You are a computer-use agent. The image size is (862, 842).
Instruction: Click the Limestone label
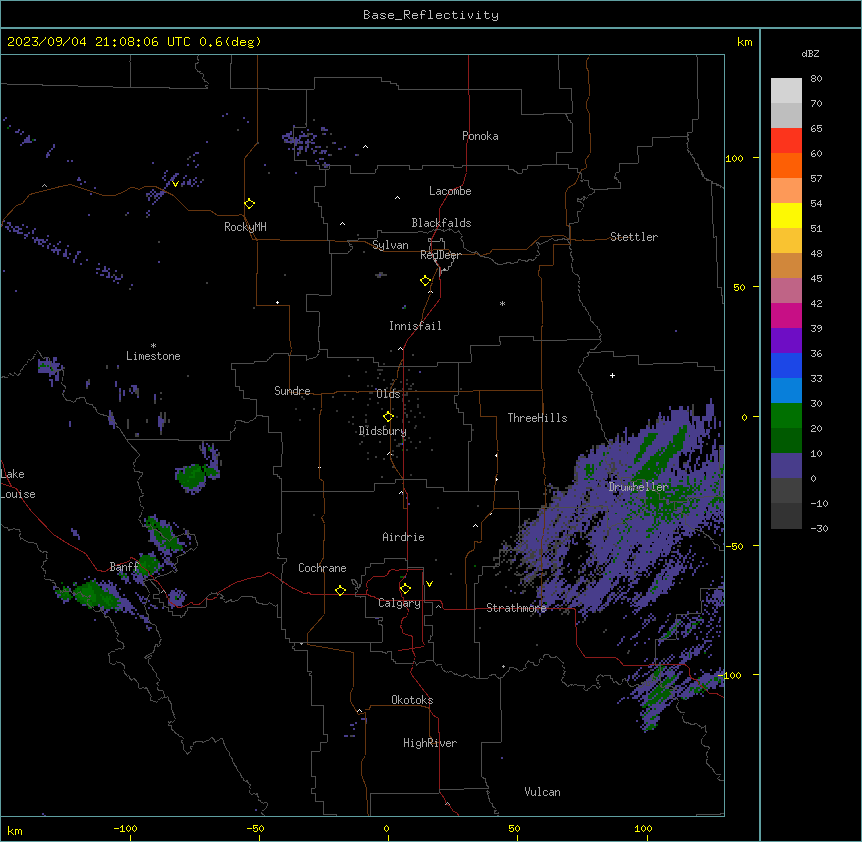click(x=153, y=356)
